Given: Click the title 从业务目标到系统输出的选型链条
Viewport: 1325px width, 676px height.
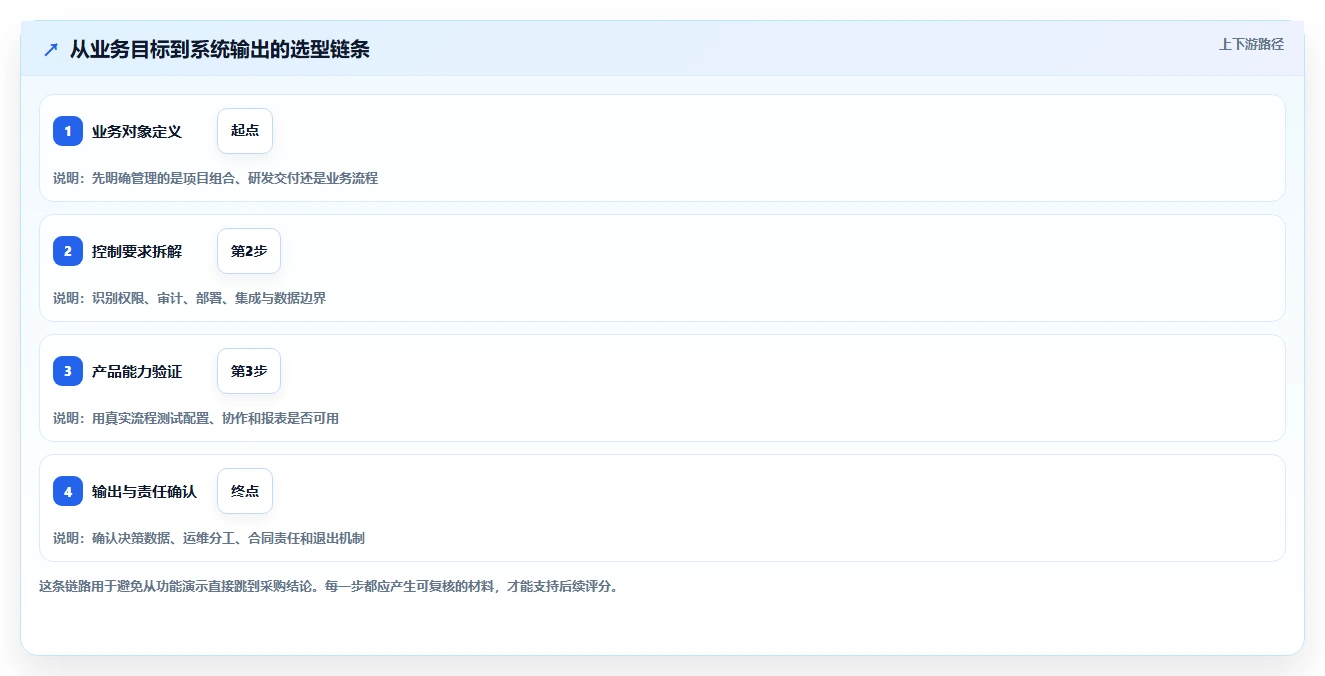Looking at the screenshot, I should coord(220,49).
